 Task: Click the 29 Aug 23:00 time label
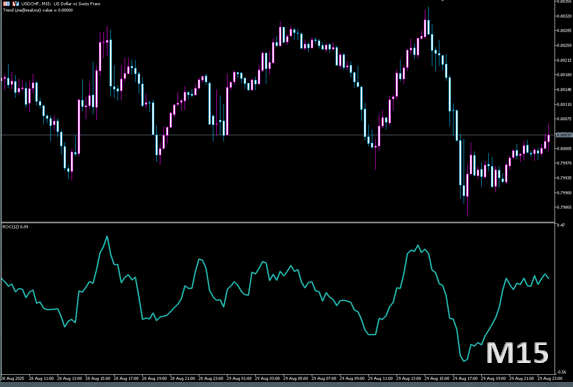coord(550,378)
